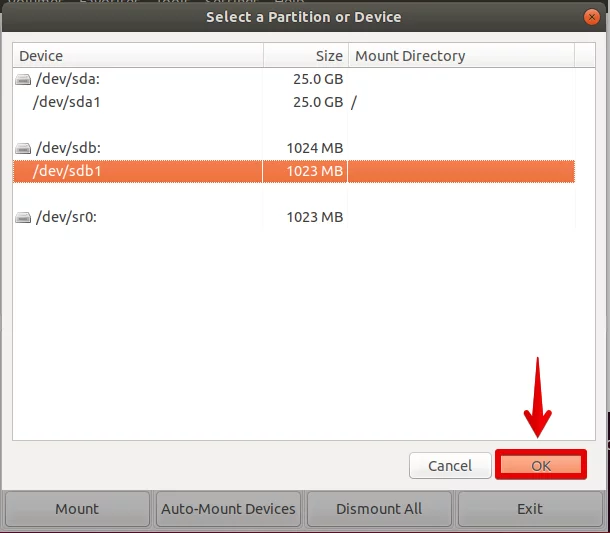Click the Dismount All button
The image size is (610, 533).
tap(379, 509)
